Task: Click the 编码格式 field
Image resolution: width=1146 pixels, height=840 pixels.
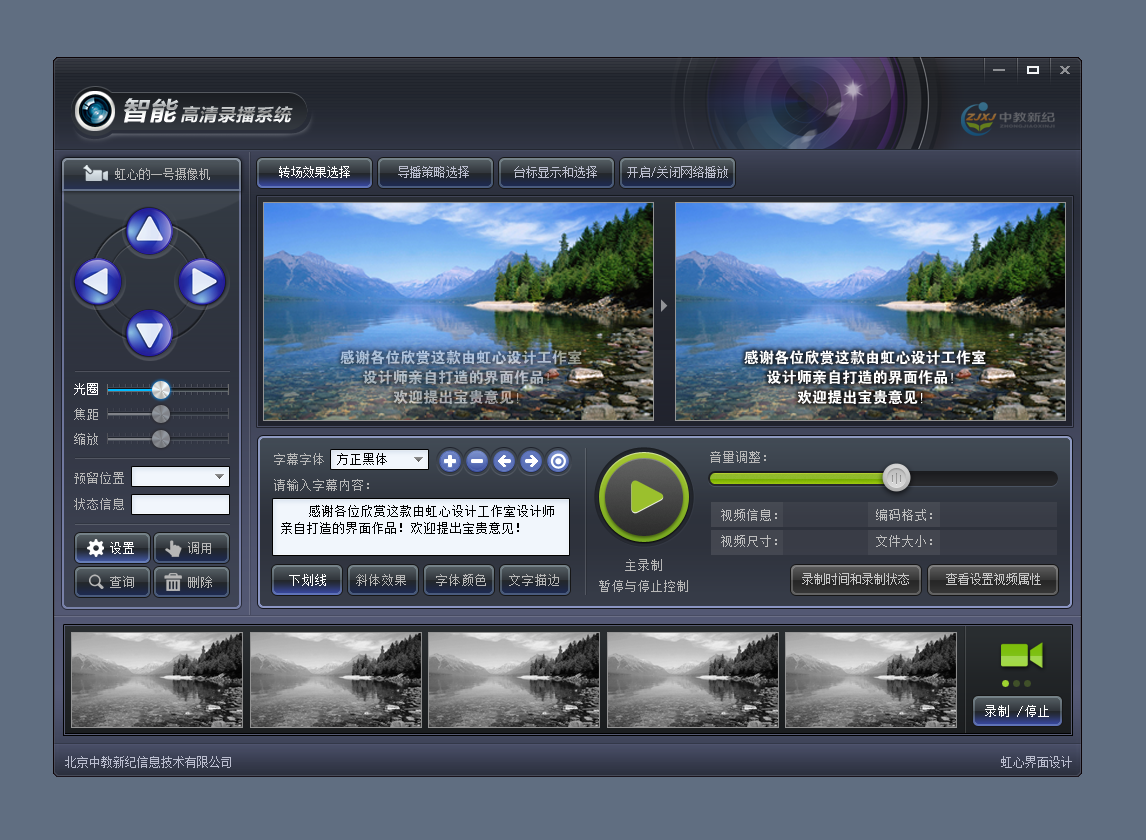Action: pos(962,515)
